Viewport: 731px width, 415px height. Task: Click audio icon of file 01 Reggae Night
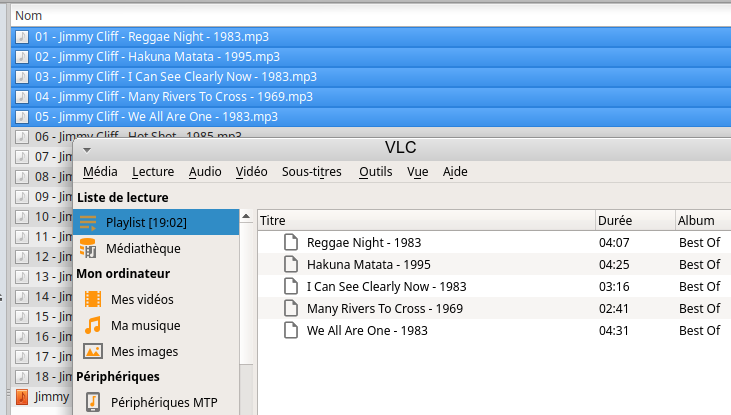coord(22,37)
